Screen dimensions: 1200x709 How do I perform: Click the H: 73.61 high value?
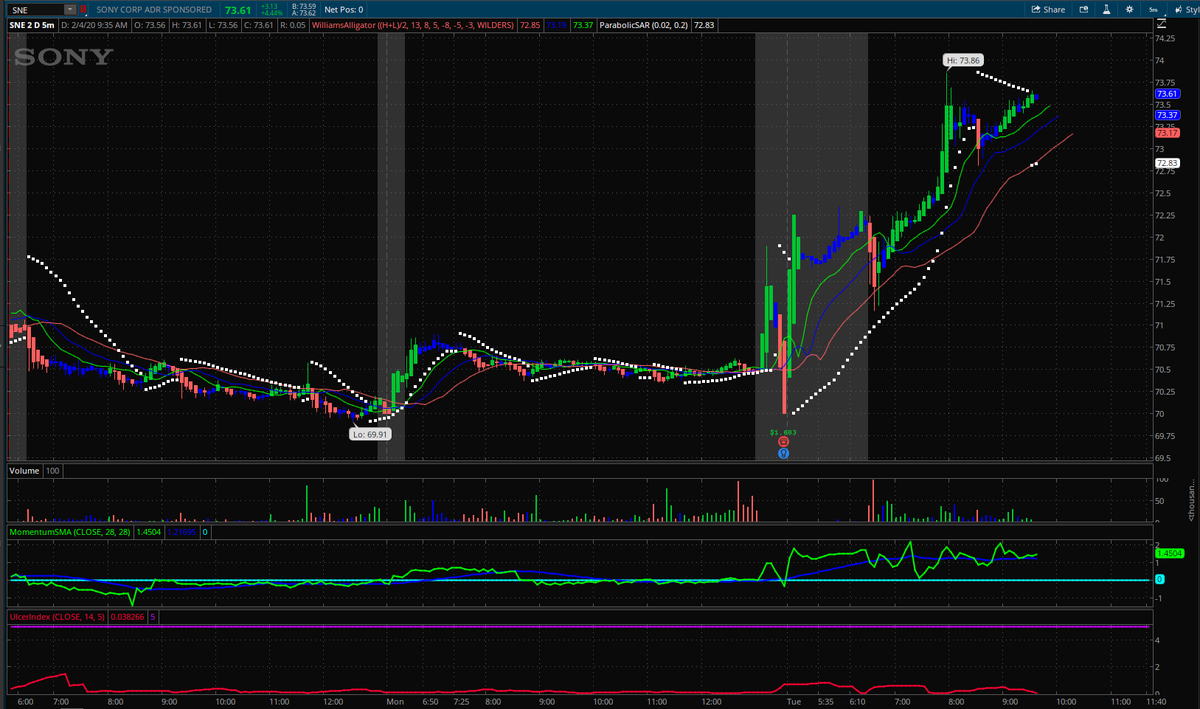pyautogui.click(x=186, y=23)
